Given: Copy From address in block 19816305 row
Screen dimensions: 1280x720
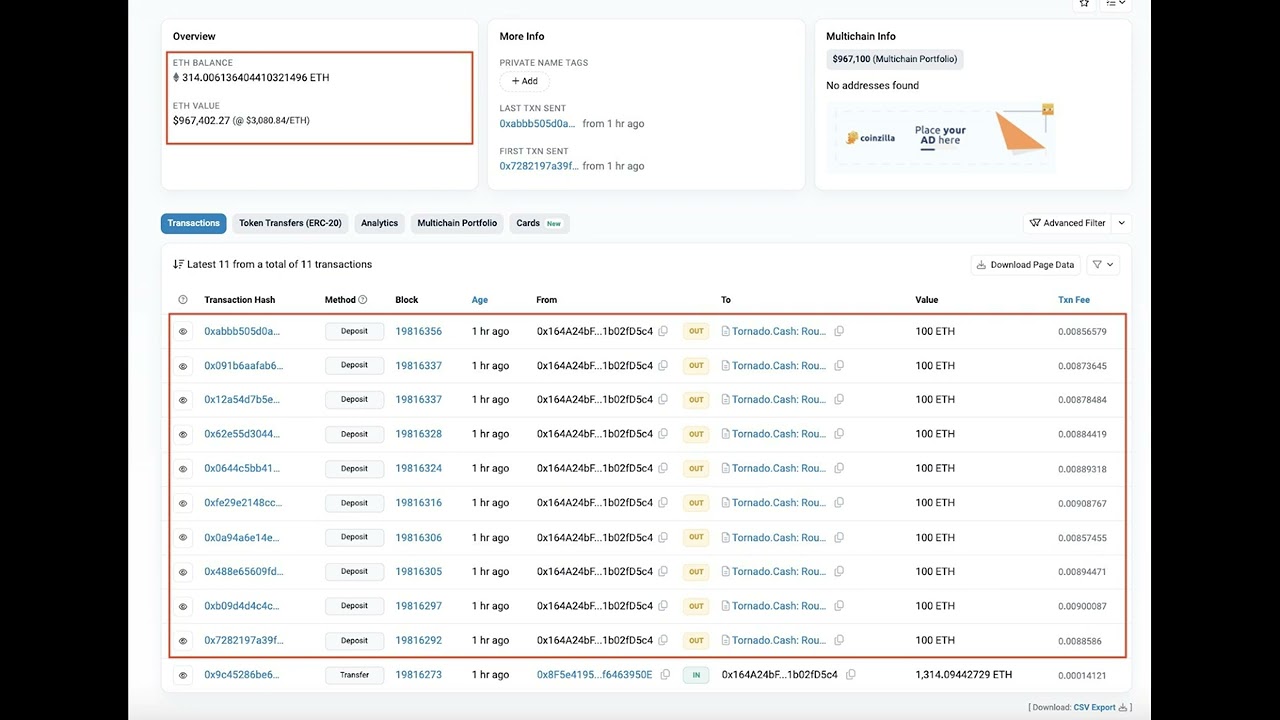Looking at the screenshot, I should click(663, 572).
